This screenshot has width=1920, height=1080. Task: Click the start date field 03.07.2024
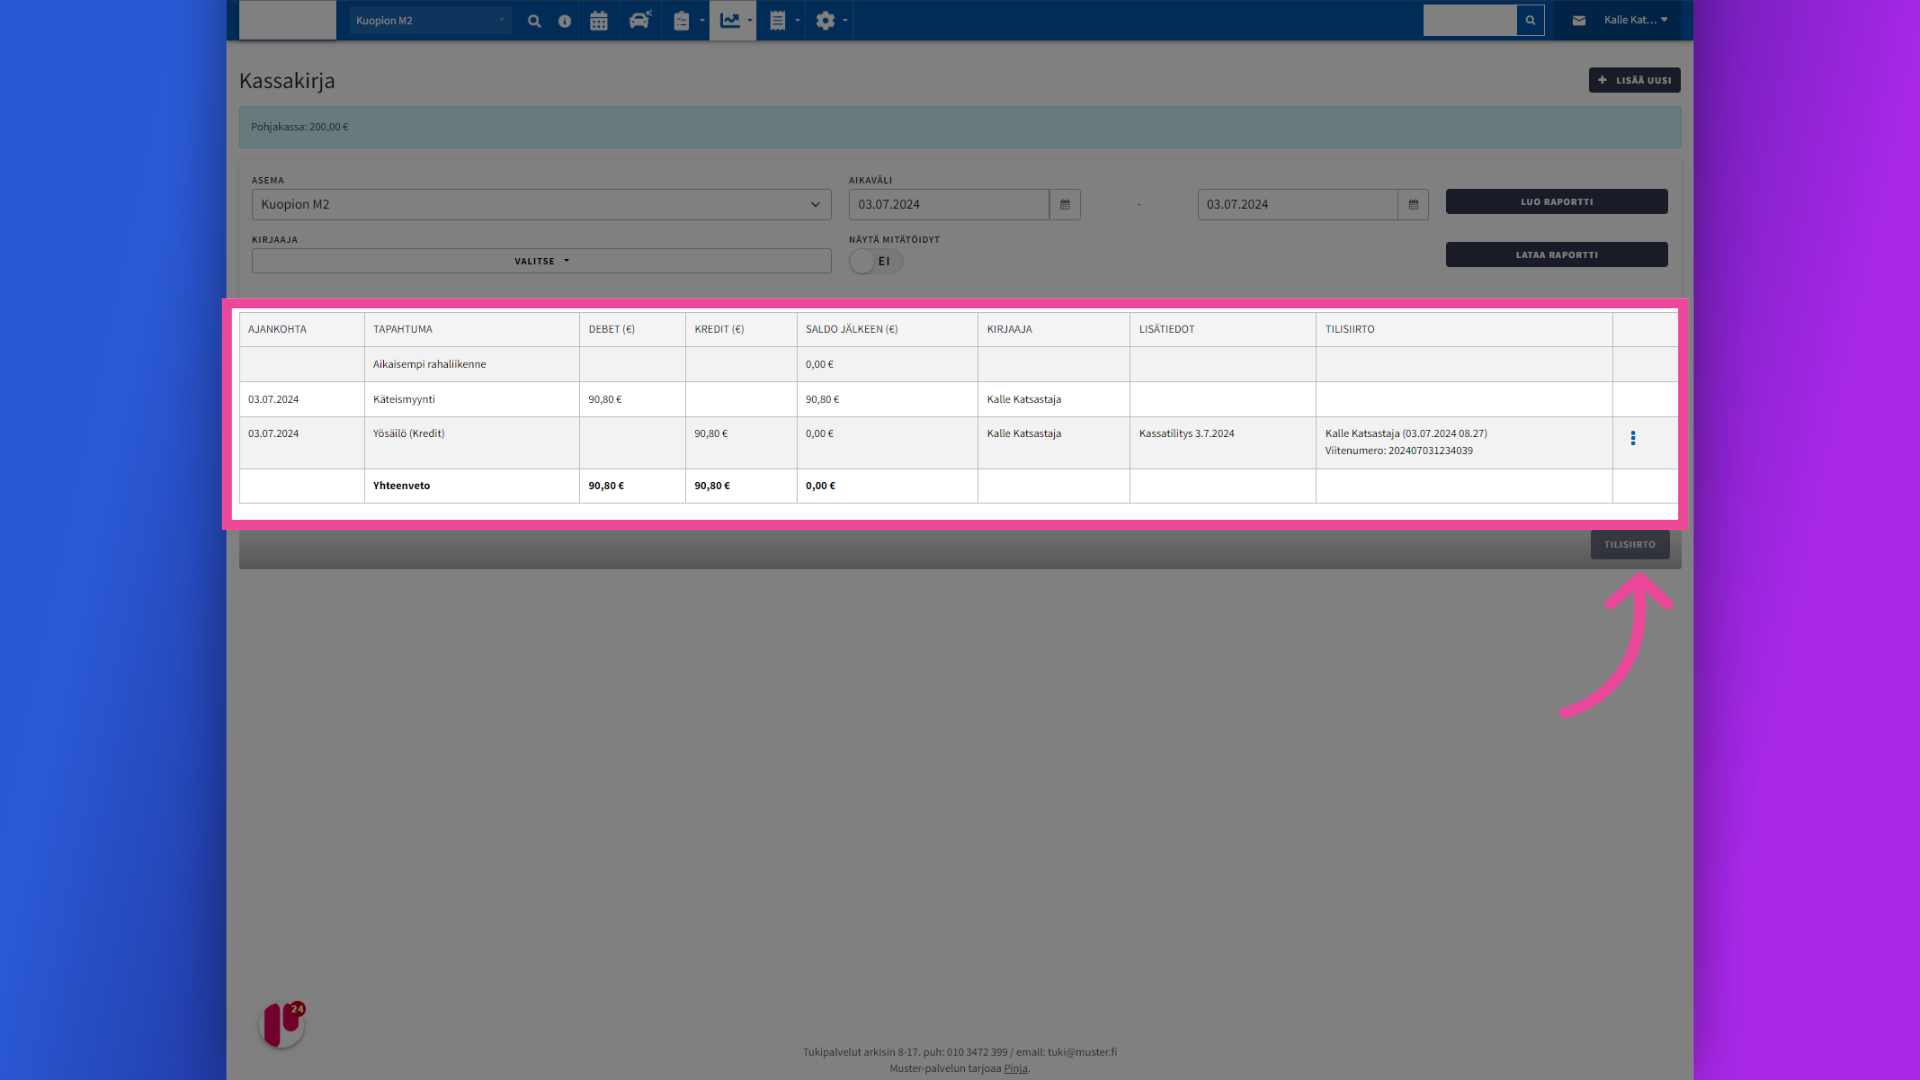pyautogui.click(x=949, y=204)
